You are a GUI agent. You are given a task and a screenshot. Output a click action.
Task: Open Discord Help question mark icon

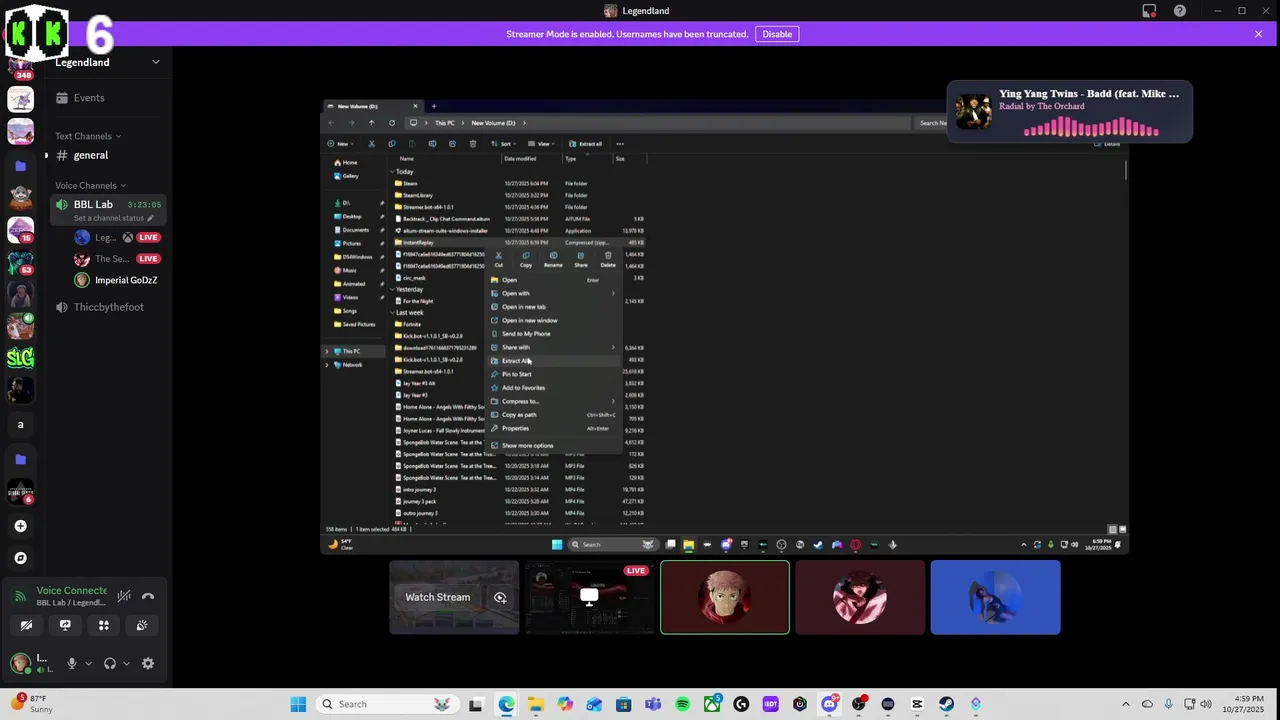coord(1180,11)
